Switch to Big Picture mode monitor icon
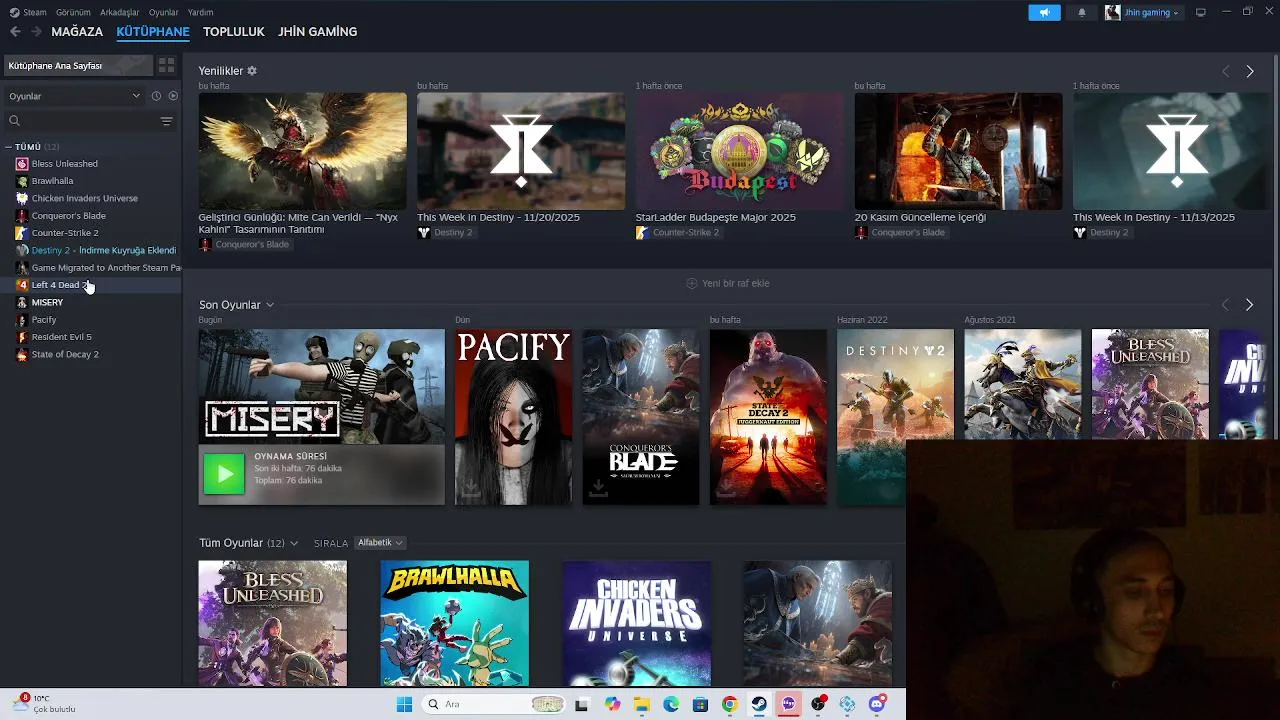 [1201, 12]
